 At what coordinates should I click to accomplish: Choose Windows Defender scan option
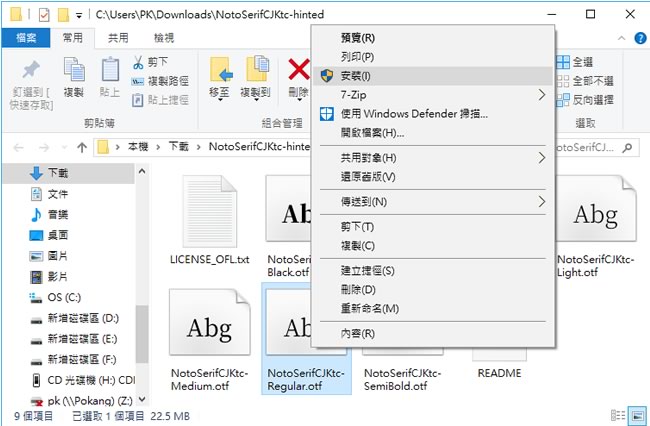coord(433,114)
